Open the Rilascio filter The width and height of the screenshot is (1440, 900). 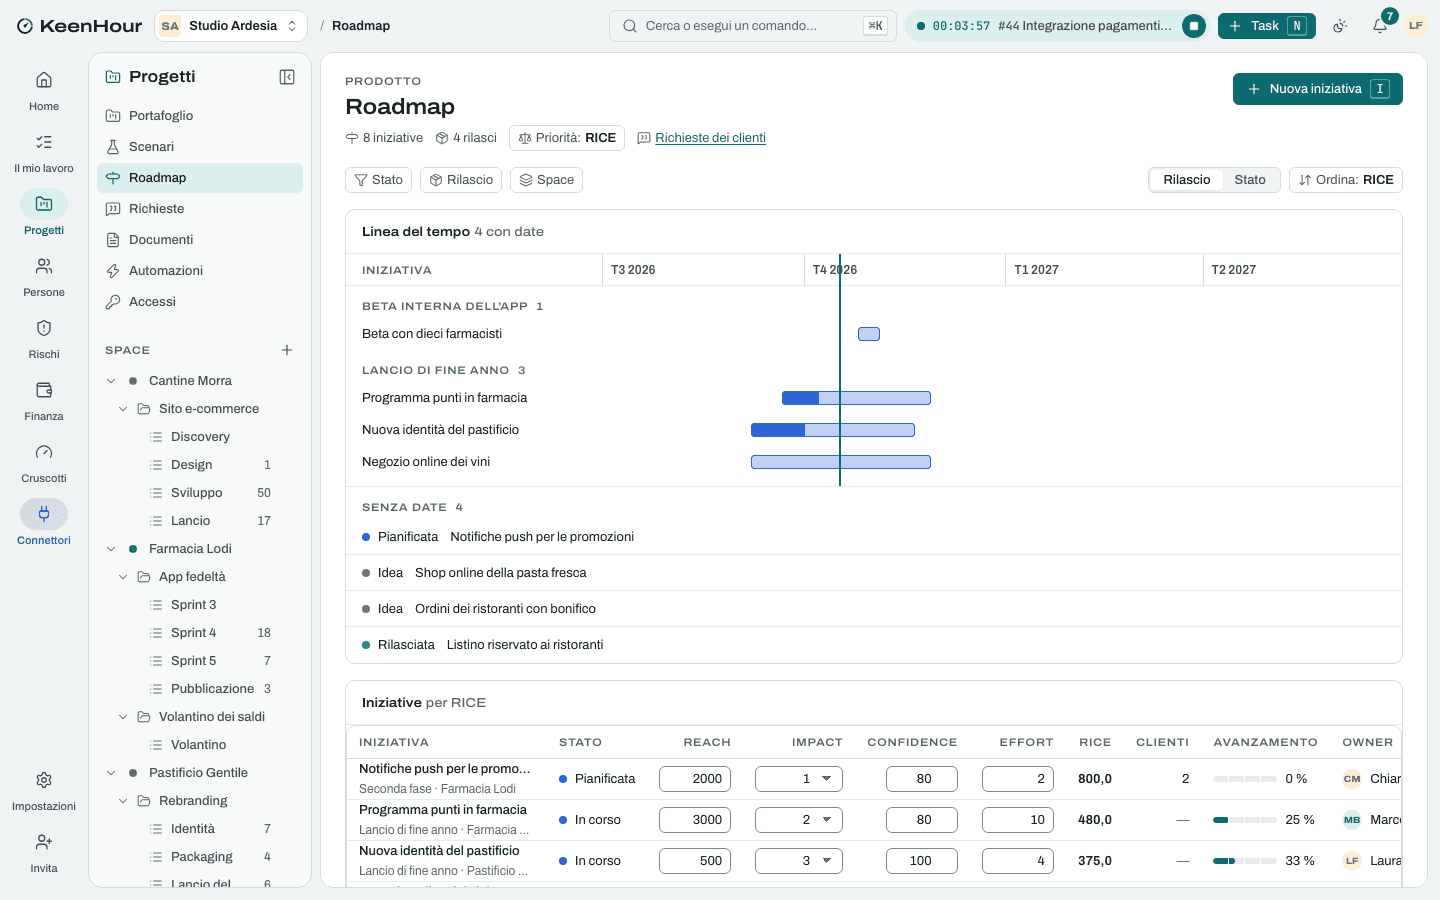[461, 180]
